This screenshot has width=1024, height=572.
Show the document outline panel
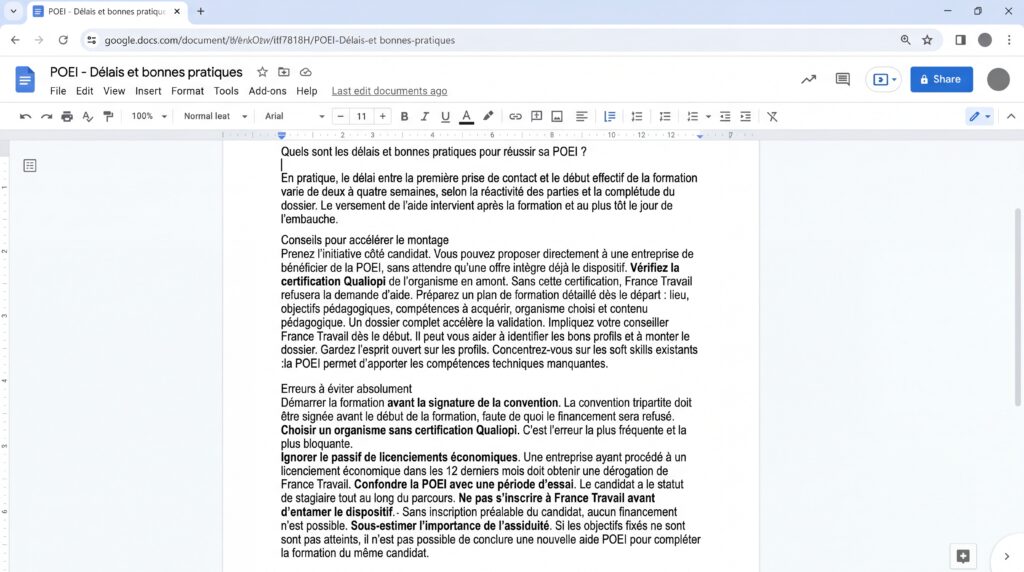(x=29, y=165)
